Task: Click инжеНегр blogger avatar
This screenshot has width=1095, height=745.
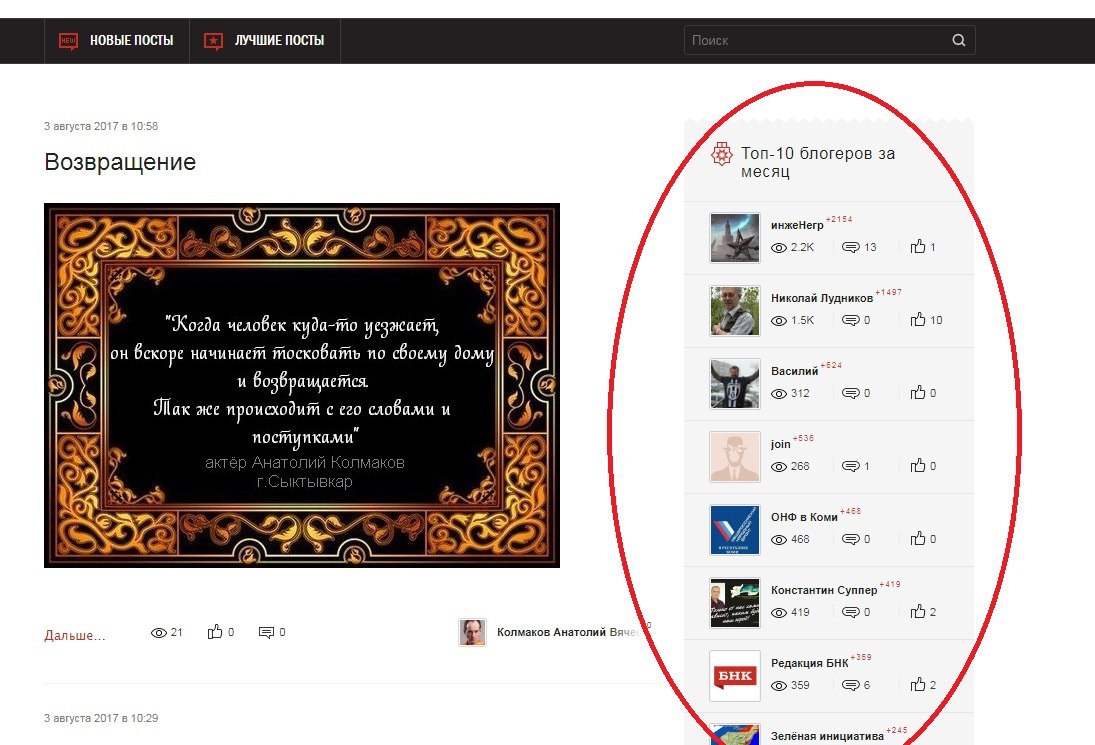Action: (x=734, y=238)
